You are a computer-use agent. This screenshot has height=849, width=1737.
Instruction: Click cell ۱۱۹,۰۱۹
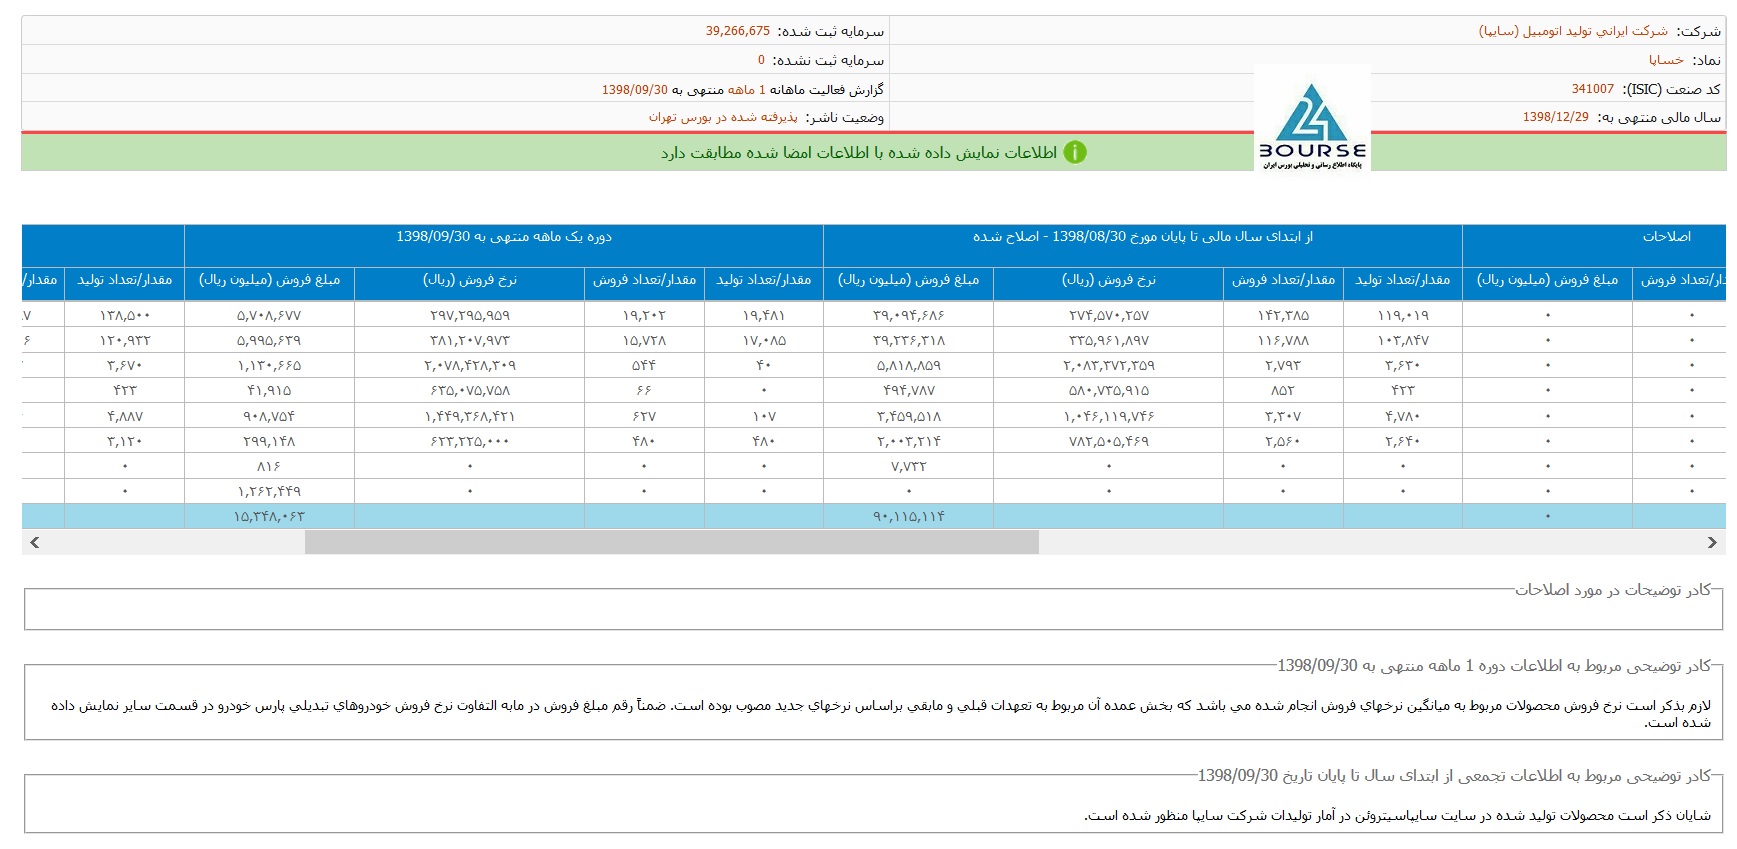pyautogui.click(x=1403, y=315)
